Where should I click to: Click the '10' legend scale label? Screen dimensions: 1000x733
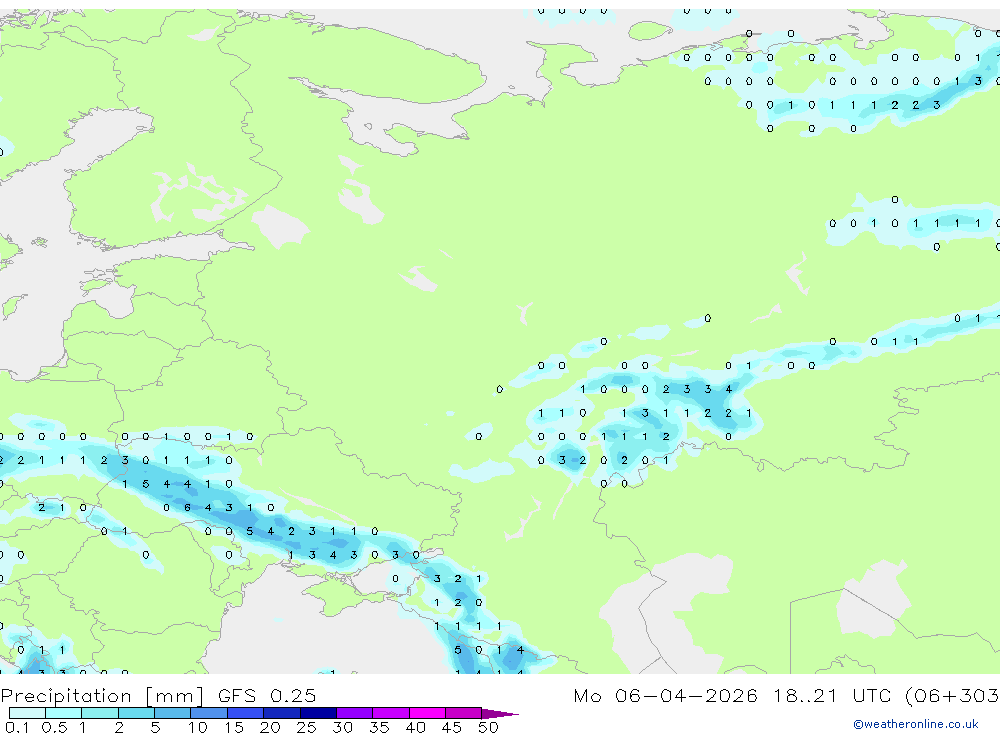pos(198,727)
